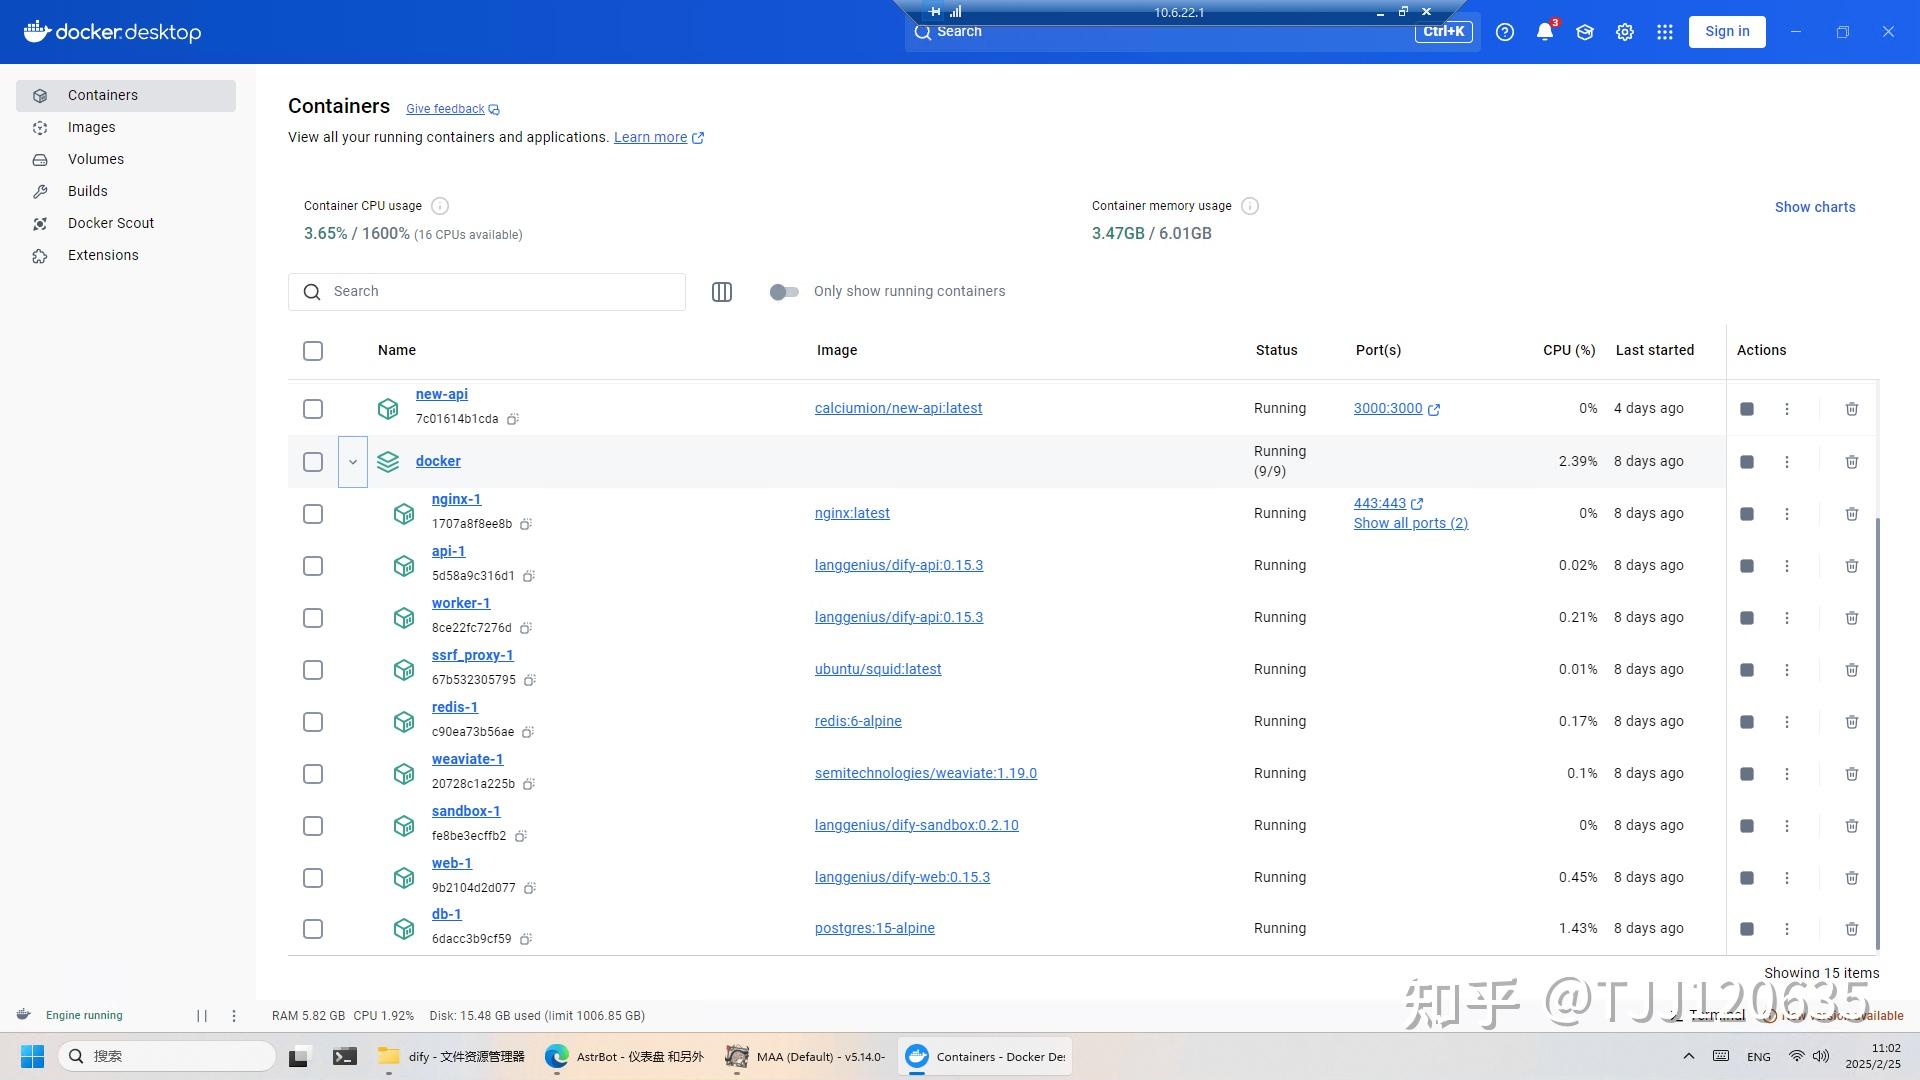Switch to the Builds section
1920x1080 pixels.
(87, 191)
